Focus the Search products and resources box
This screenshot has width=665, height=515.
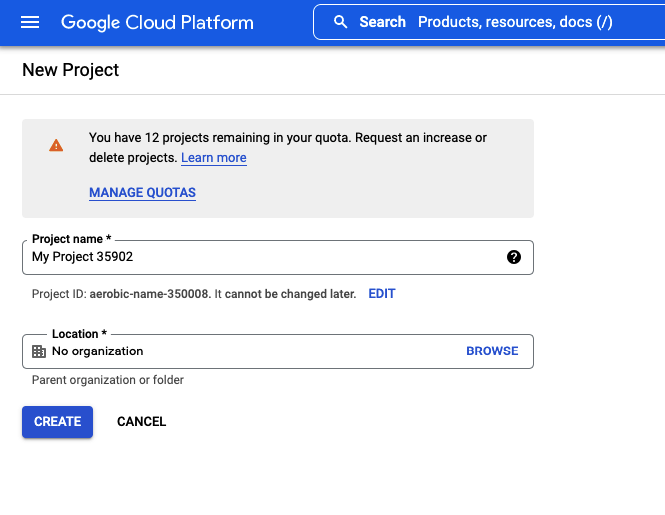(x=489, y=22)
